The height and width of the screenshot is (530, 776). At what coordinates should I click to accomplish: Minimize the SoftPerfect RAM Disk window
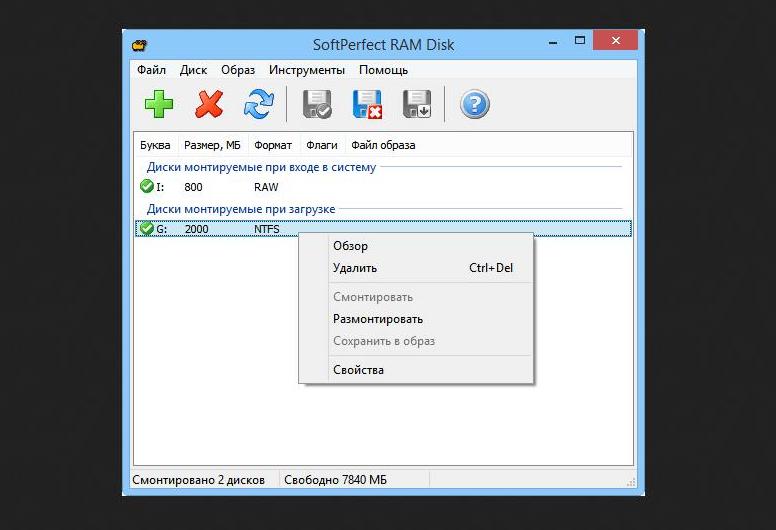coord(553,43)
